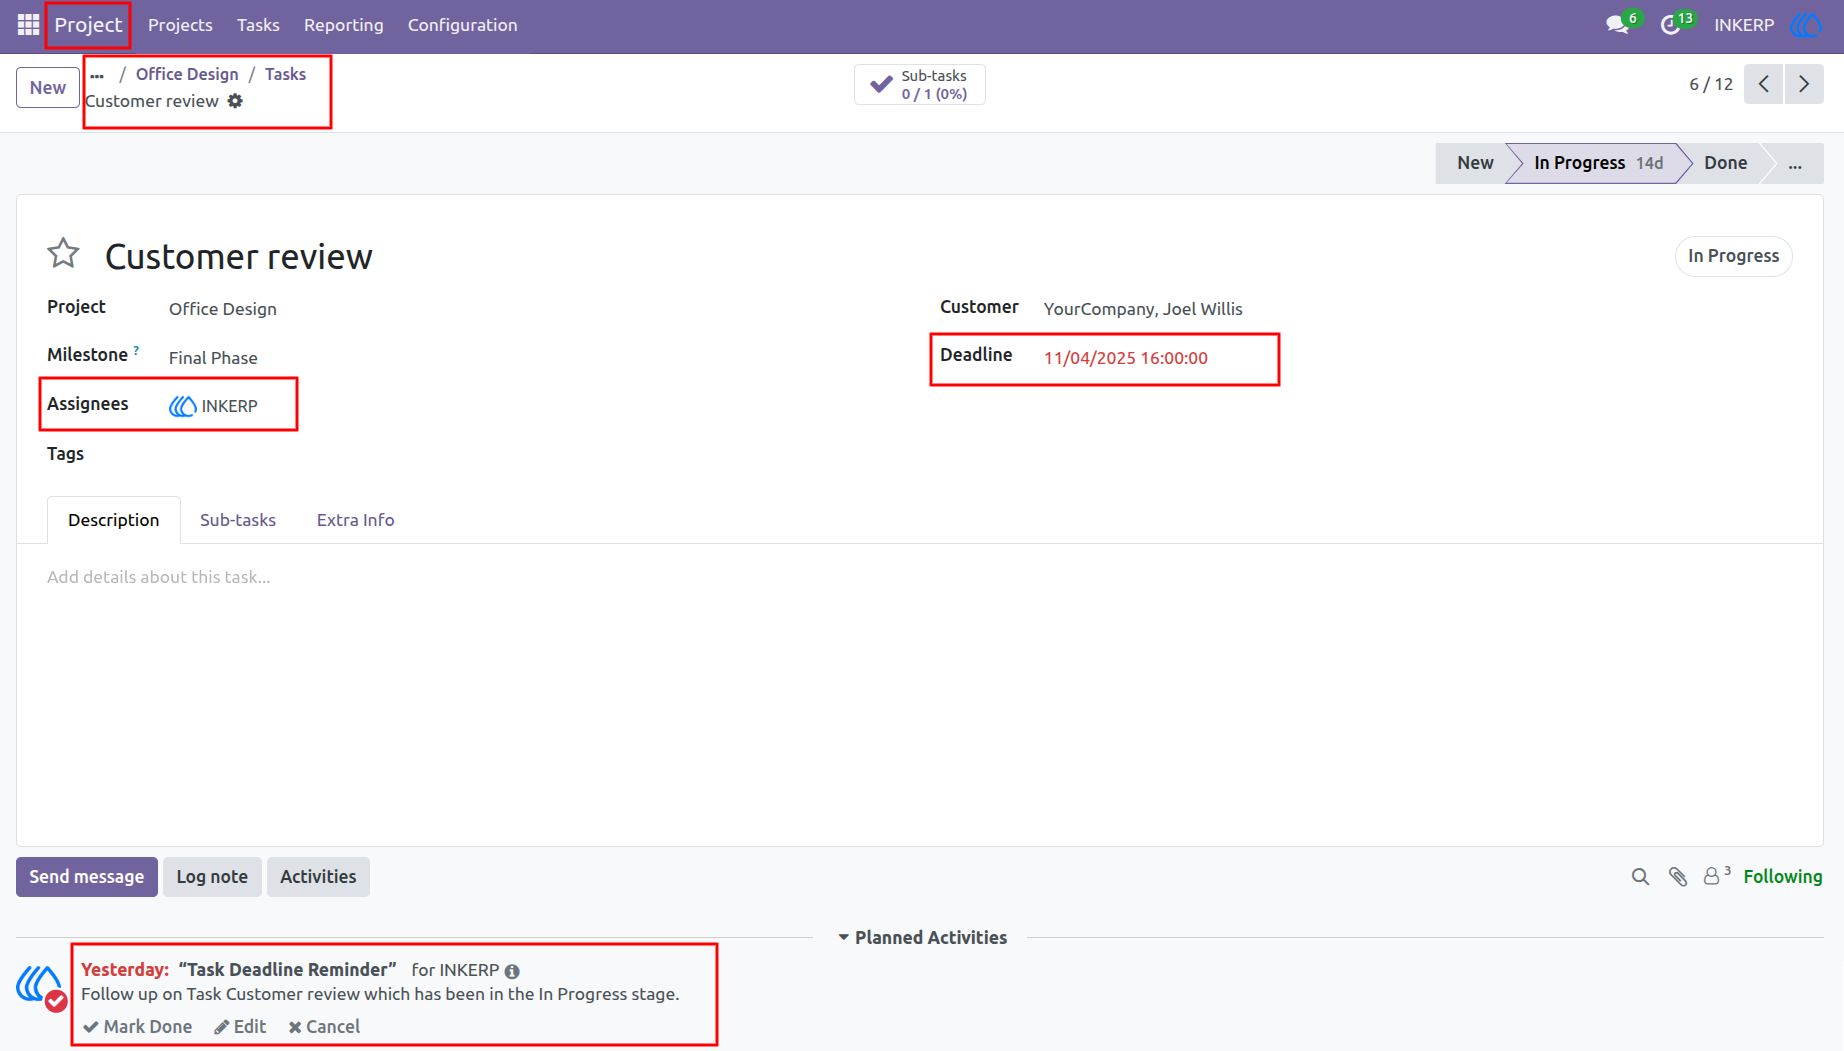Set the stage to Done
Viewport: 1844px width, 1051px height.
click(1725, 163)
